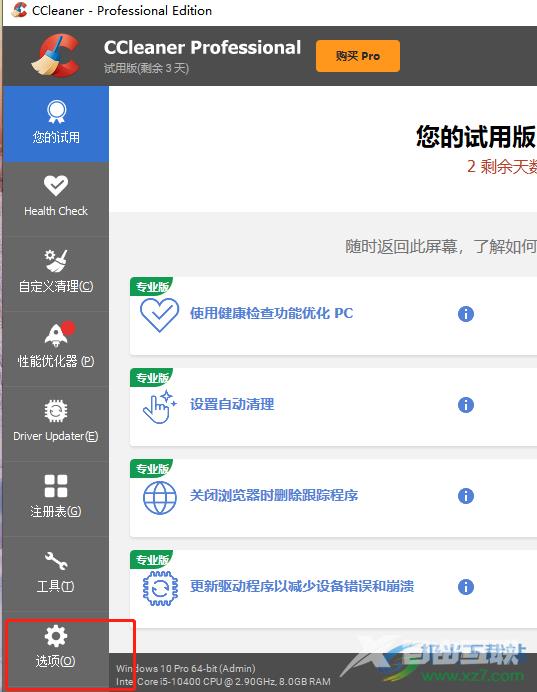The width and height of the screenshot is (537, 692).
Task: Click the globe browser tracker icon
Action: (x=160, y=498)
